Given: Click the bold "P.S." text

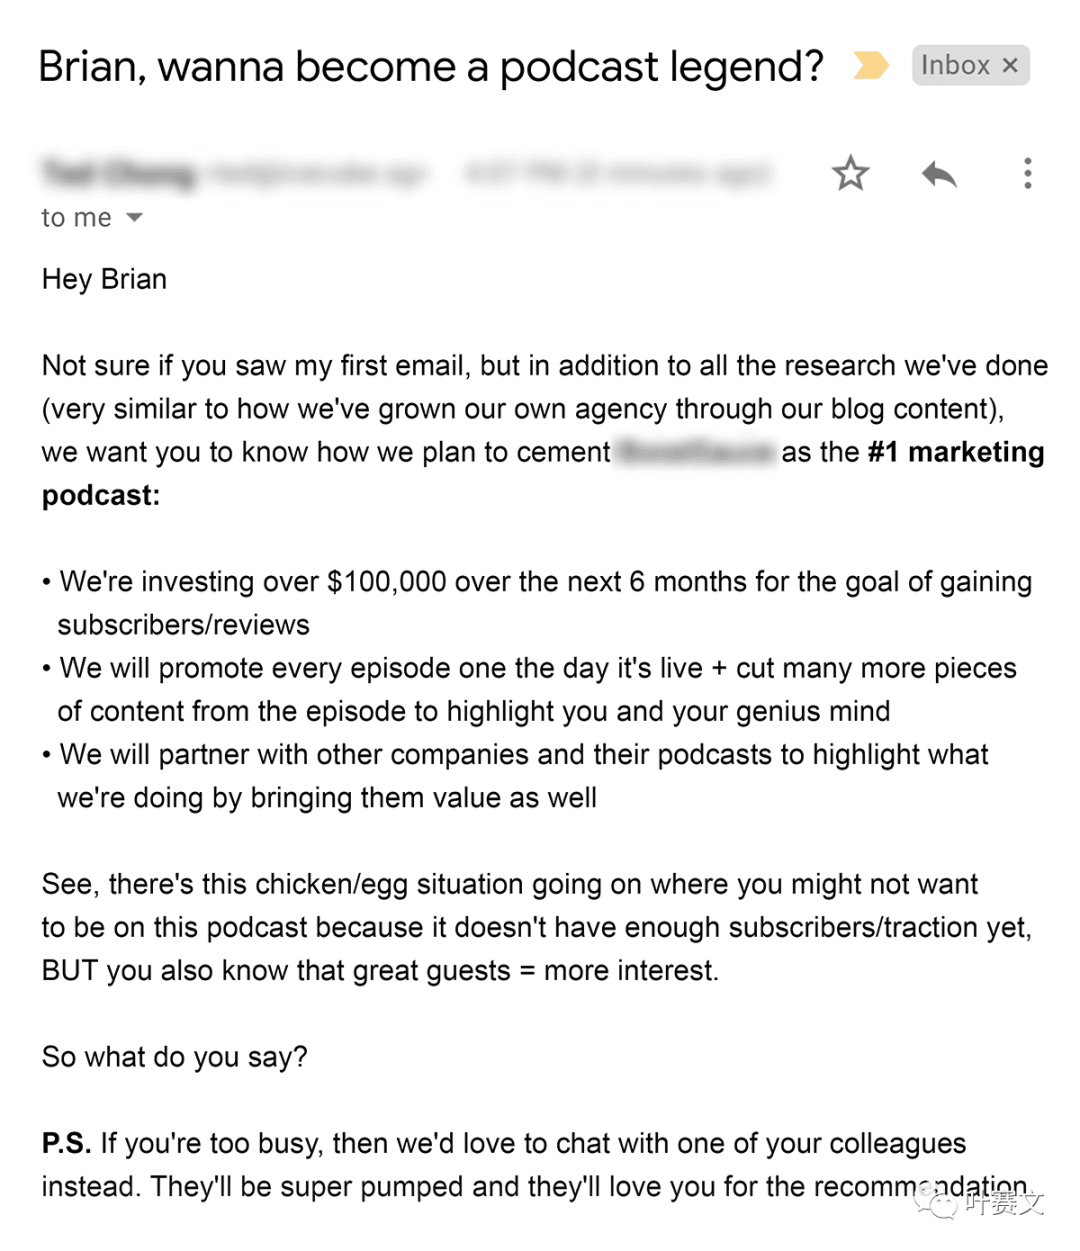Looking at the screenshot, I should pyautogui.click(x=66, y=1143).
